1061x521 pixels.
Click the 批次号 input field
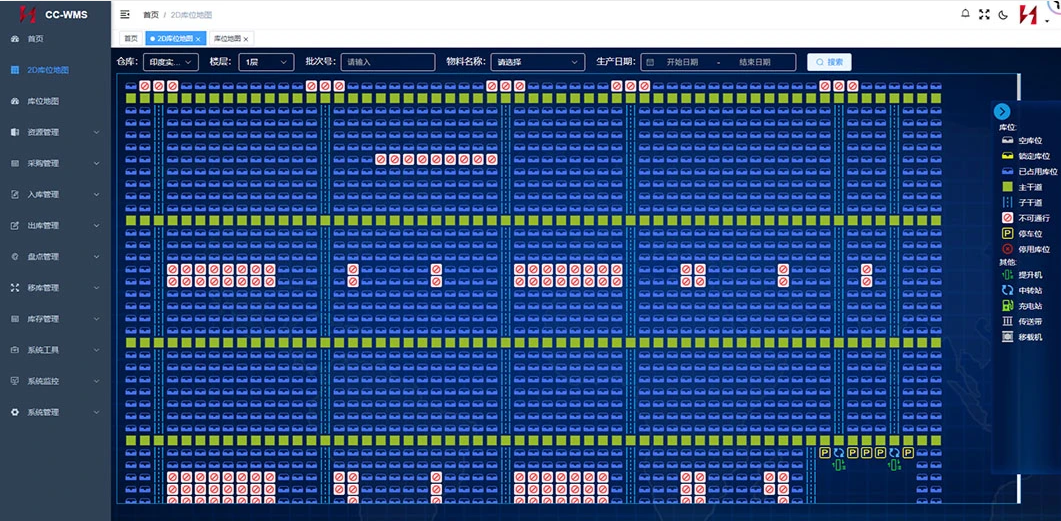click(x=388, y=62)
